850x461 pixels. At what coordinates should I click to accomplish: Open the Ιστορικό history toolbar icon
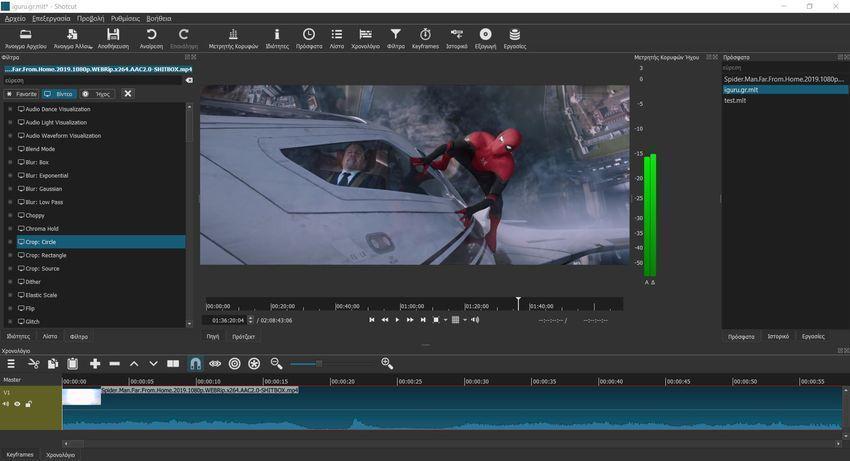coord(456,34)
